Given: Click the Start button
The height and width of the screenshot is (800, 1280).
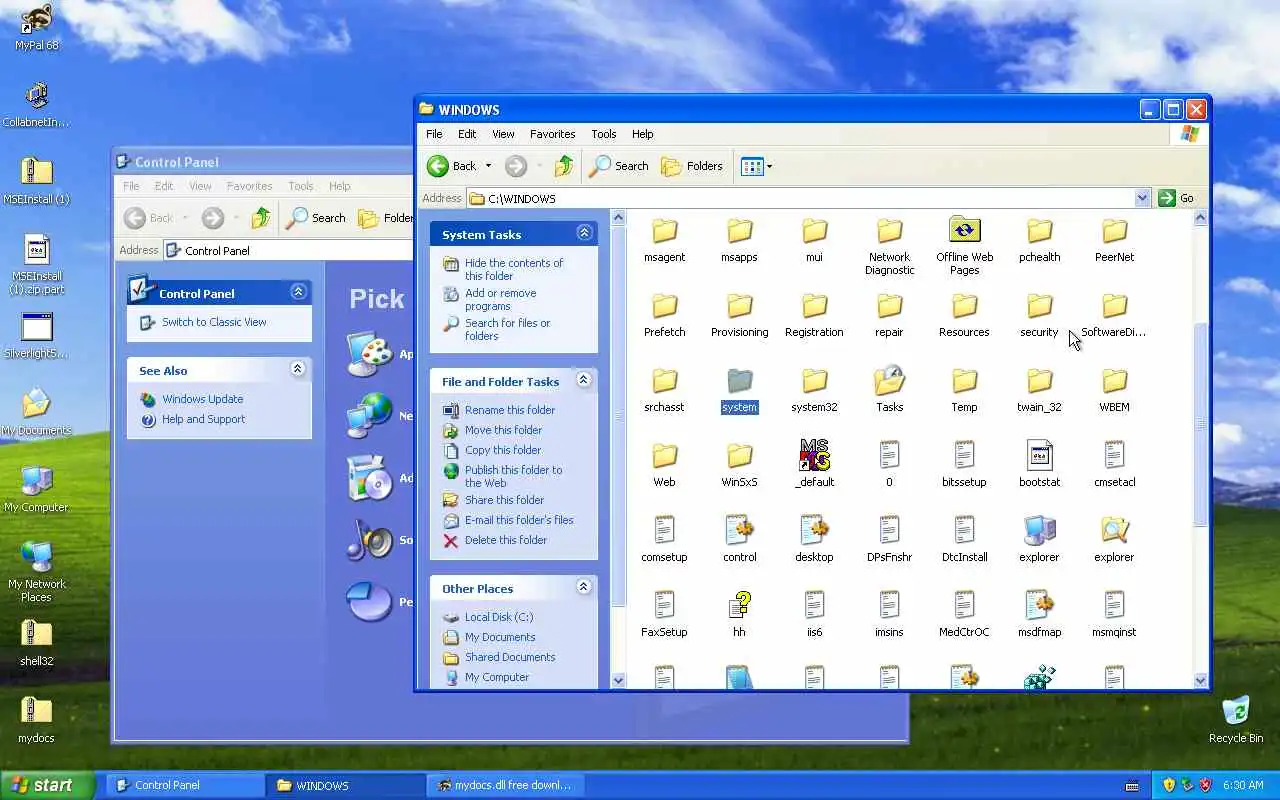Looking at the screenshot, I should pyautogui.click(x=47, y=785).
